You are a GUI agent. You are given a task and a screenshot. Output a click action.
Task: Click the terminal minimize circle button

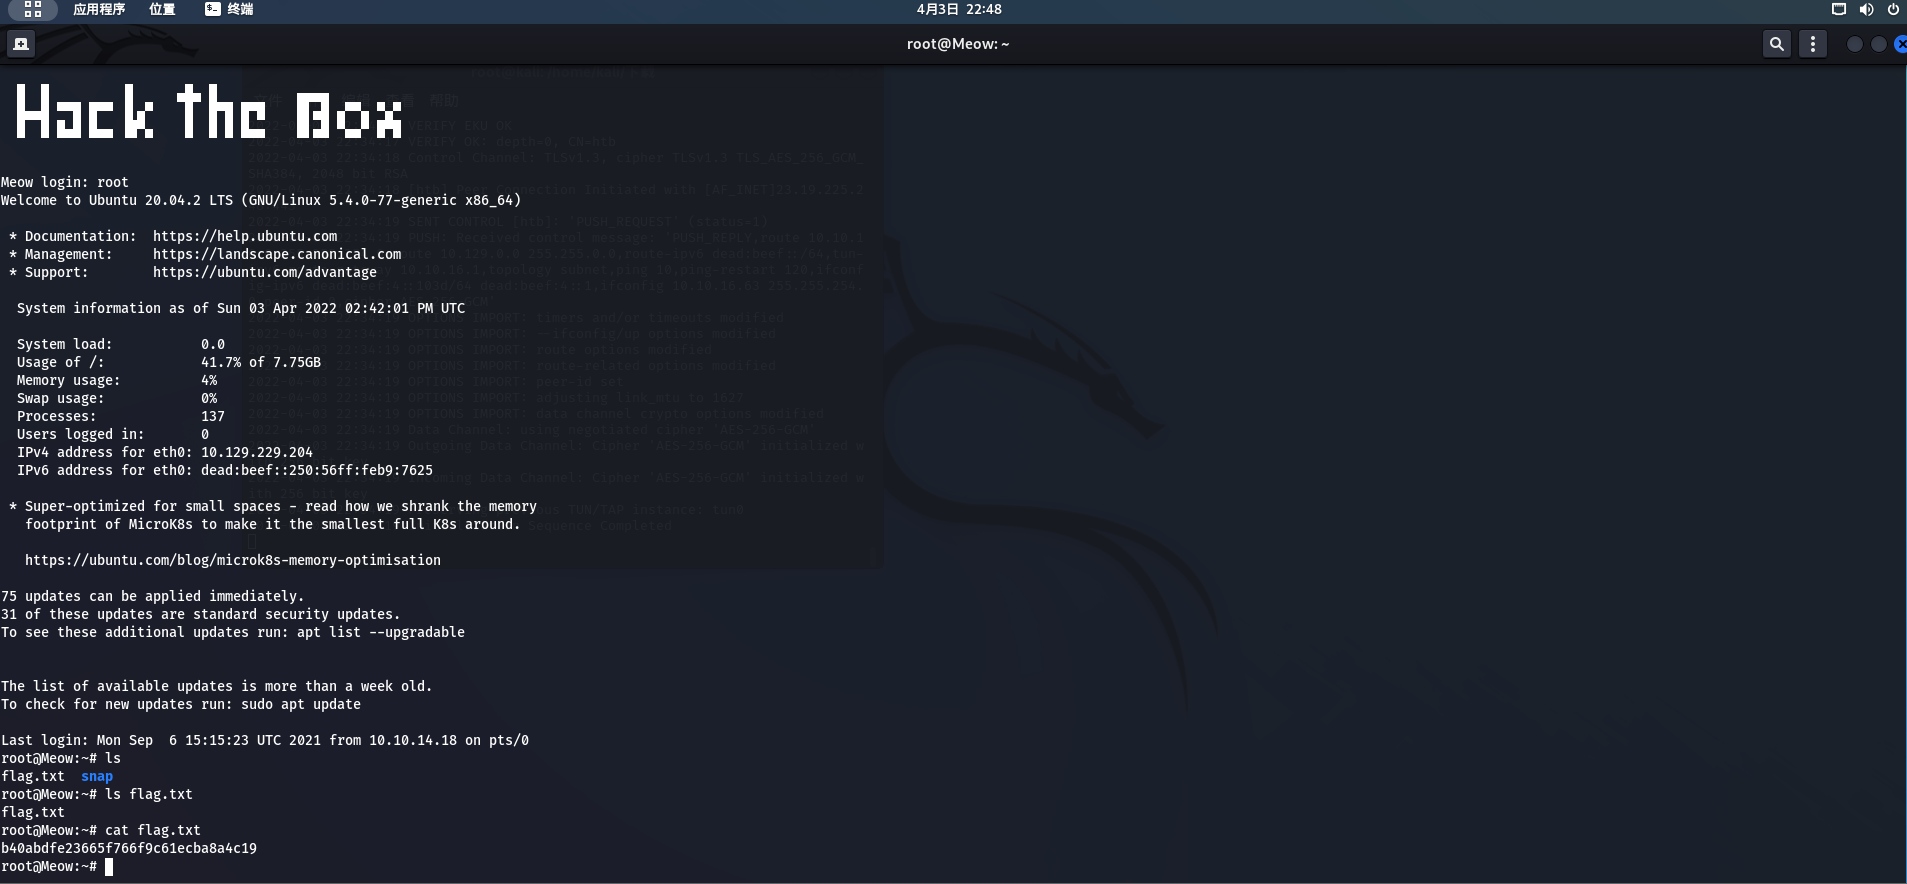point(1854,44)
